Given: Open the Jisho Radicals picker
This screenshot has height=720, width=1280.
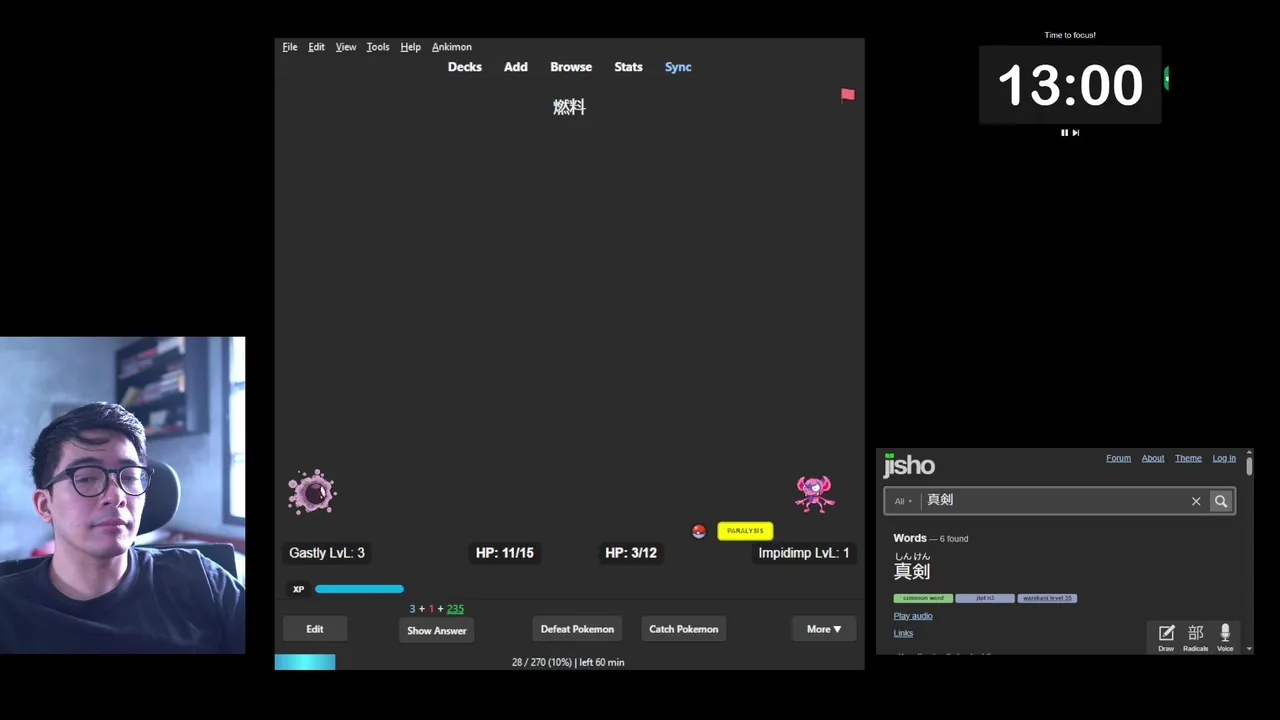Looking at the screenshot, I should pyautogui.click(x=1195, y=637).
